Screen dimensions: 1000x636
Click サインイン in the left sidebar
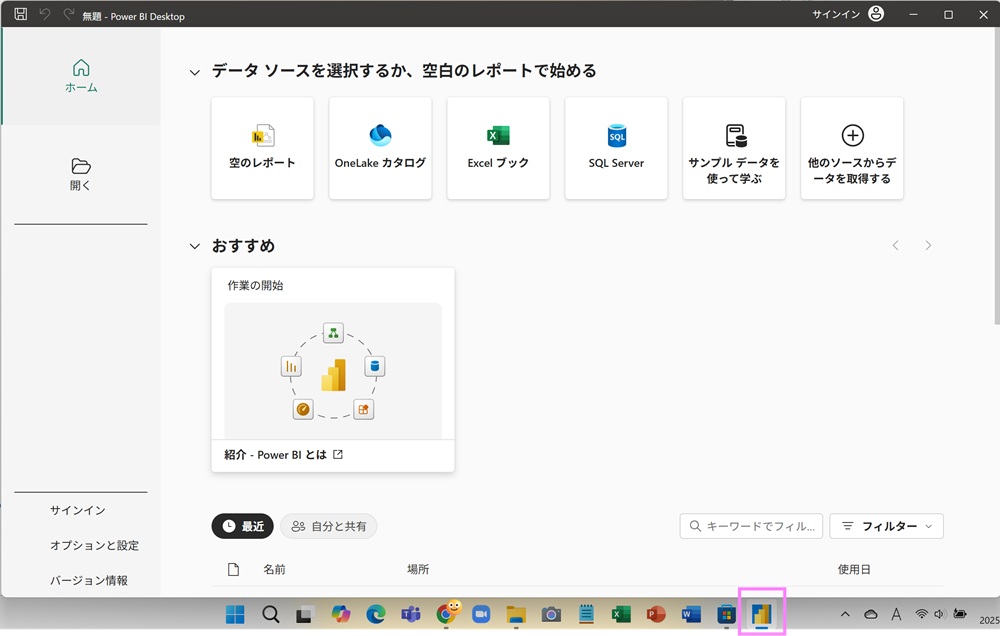pyautogui.click(x=78, y=510)
